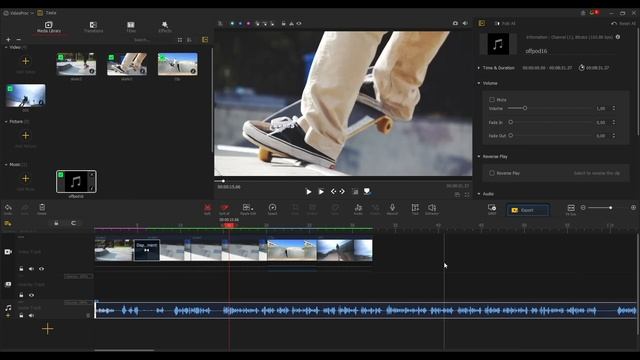Open the Media Library tab
The width and height of the screenshot is (640, 360).
49,27
